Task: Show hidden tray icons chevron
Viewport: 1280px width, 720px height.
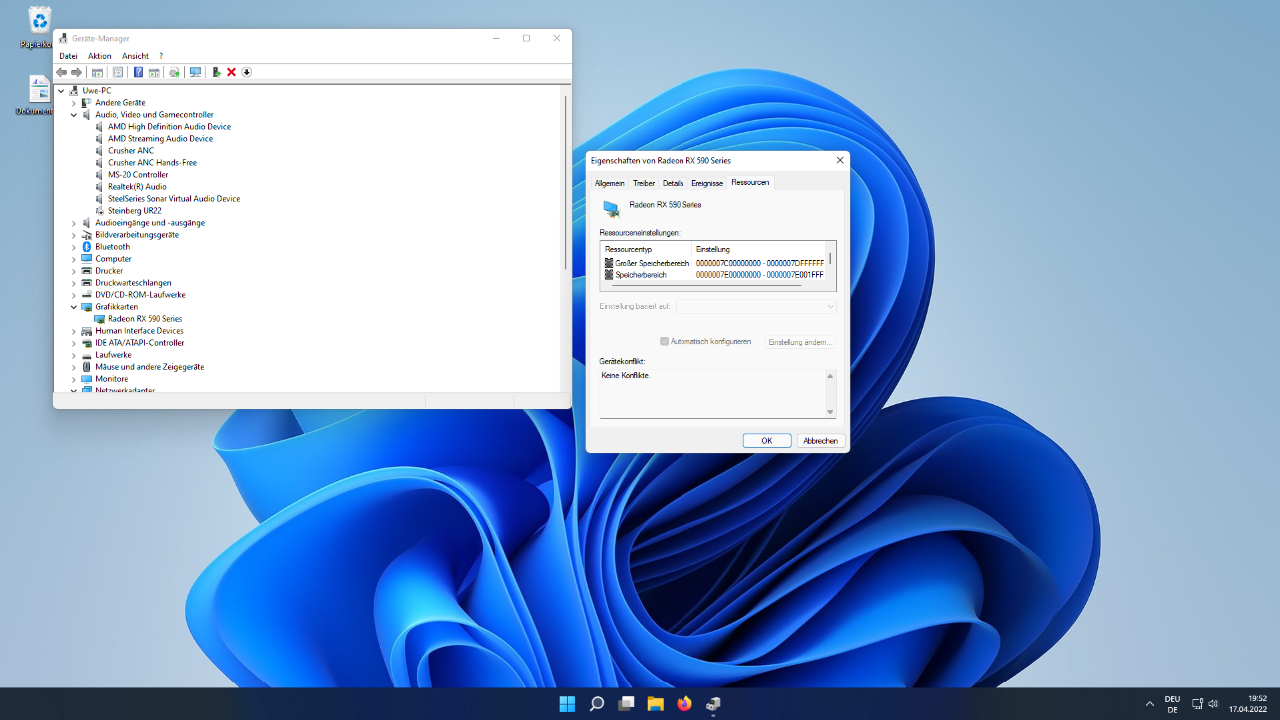Action: point(1150,704)
